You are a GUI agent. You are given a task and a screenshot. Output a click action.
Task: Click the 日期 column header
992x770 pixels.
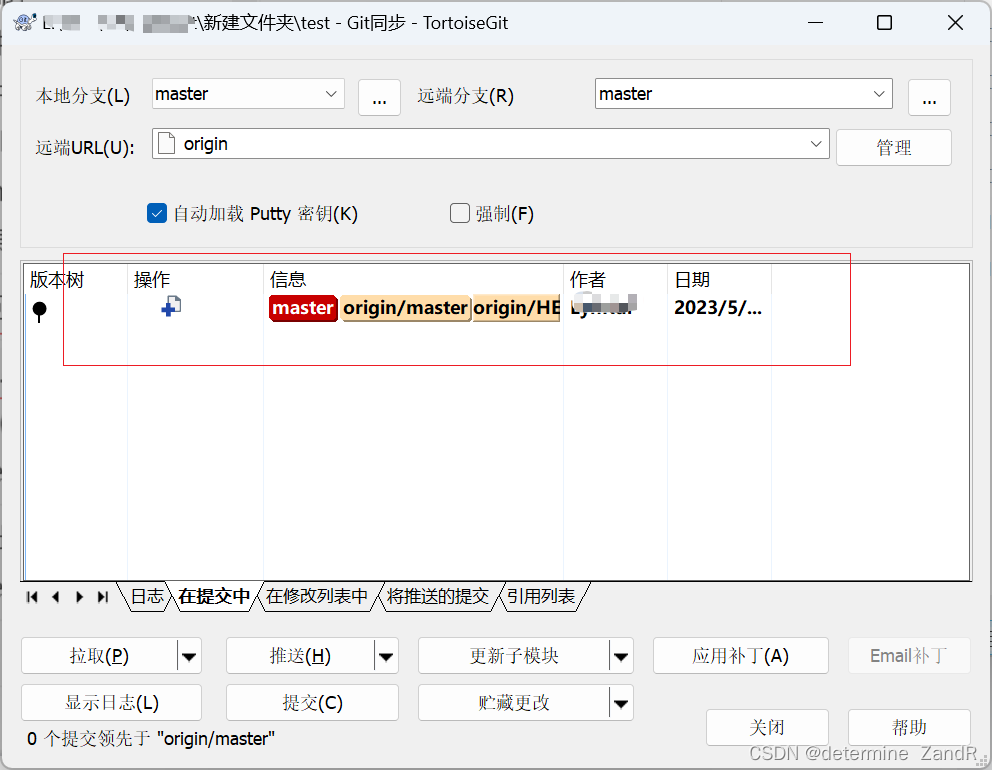pyautogui.click(x=719, y=280)
